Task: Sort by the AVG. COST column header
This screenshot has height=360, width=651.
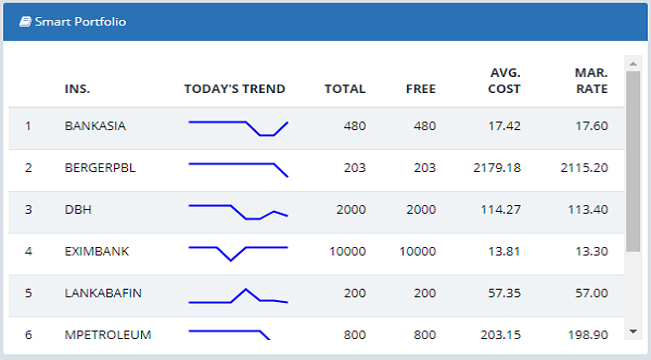Action: (x=504, y=81)
